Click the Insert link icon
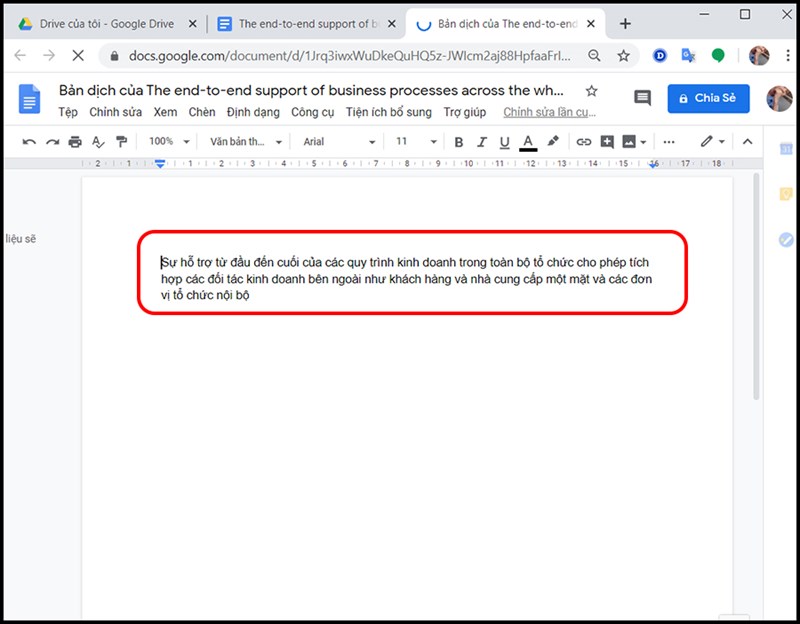The image size is (800, 624). pos(583,142)
